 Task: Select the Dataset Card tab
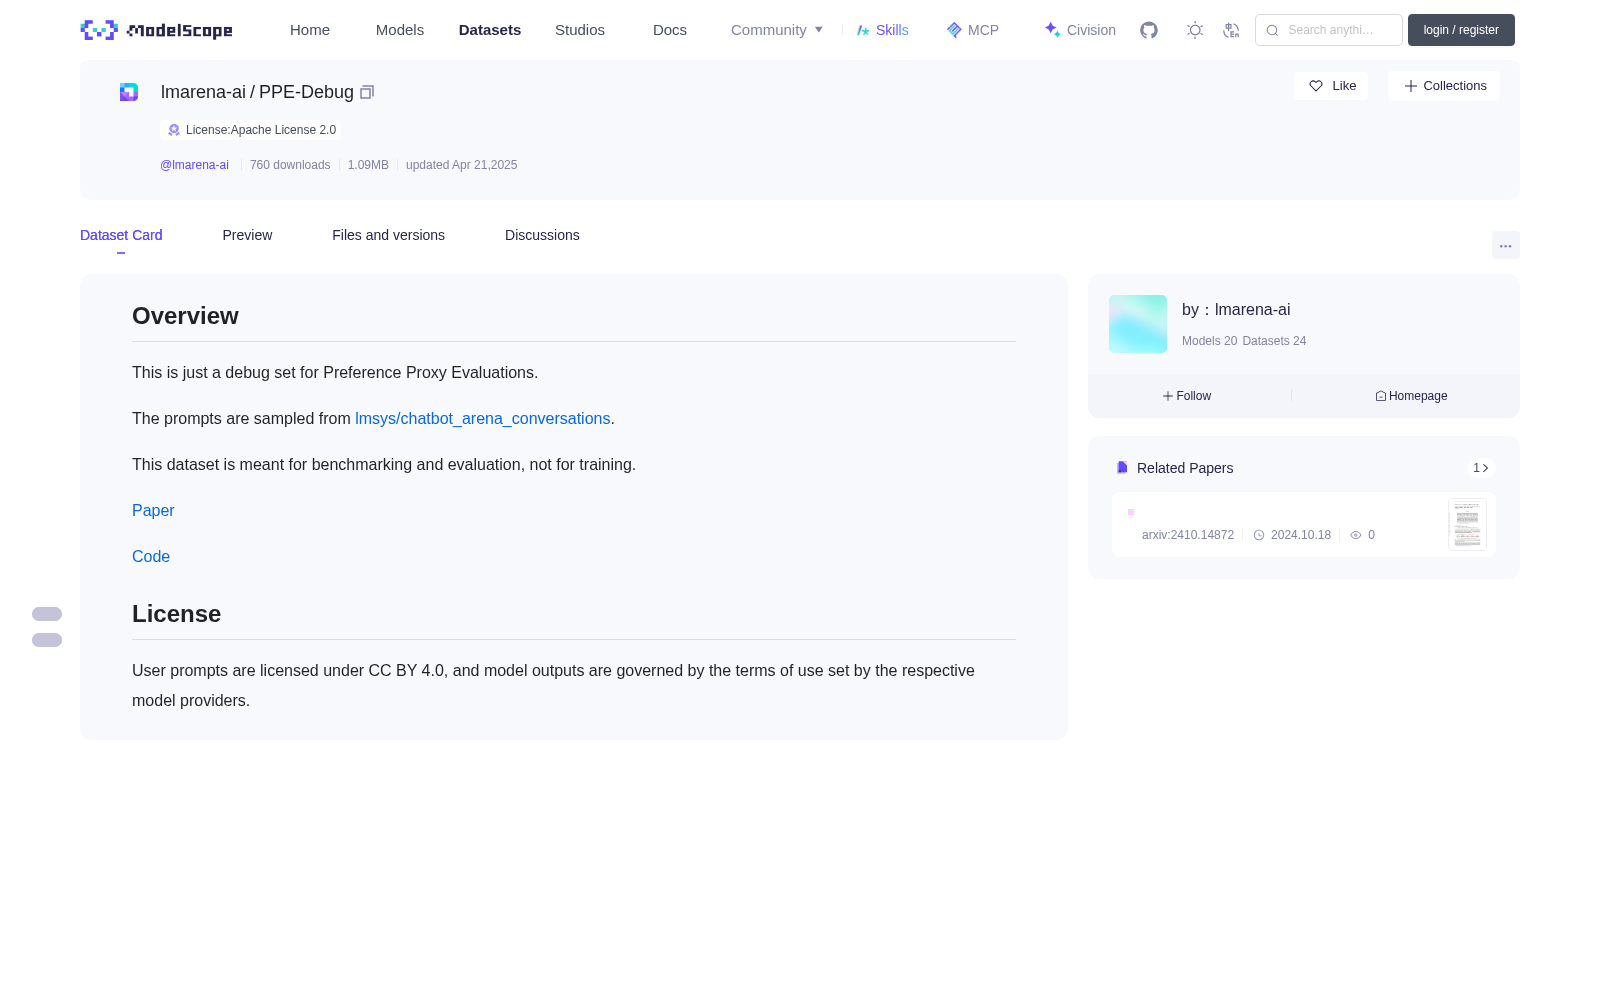click(x=121, y=235)
